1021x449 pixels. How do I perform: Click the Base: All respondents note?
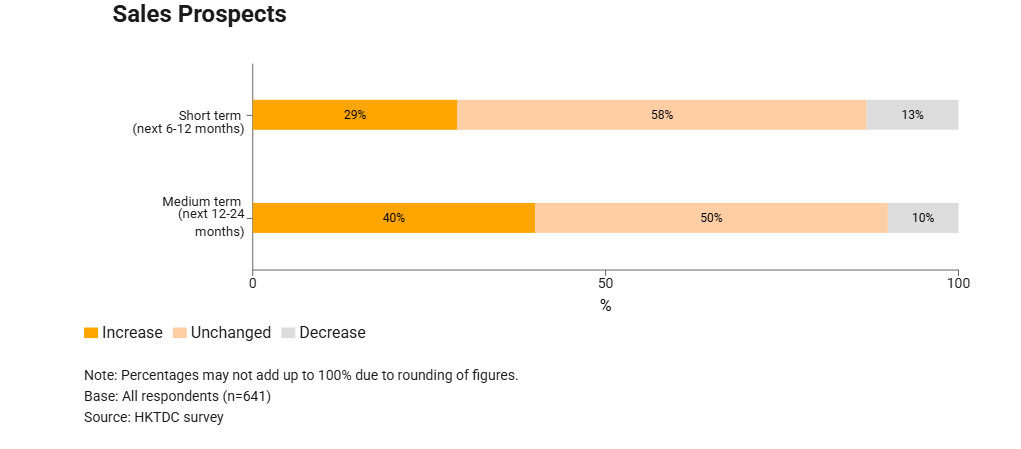tap(177, 397)
